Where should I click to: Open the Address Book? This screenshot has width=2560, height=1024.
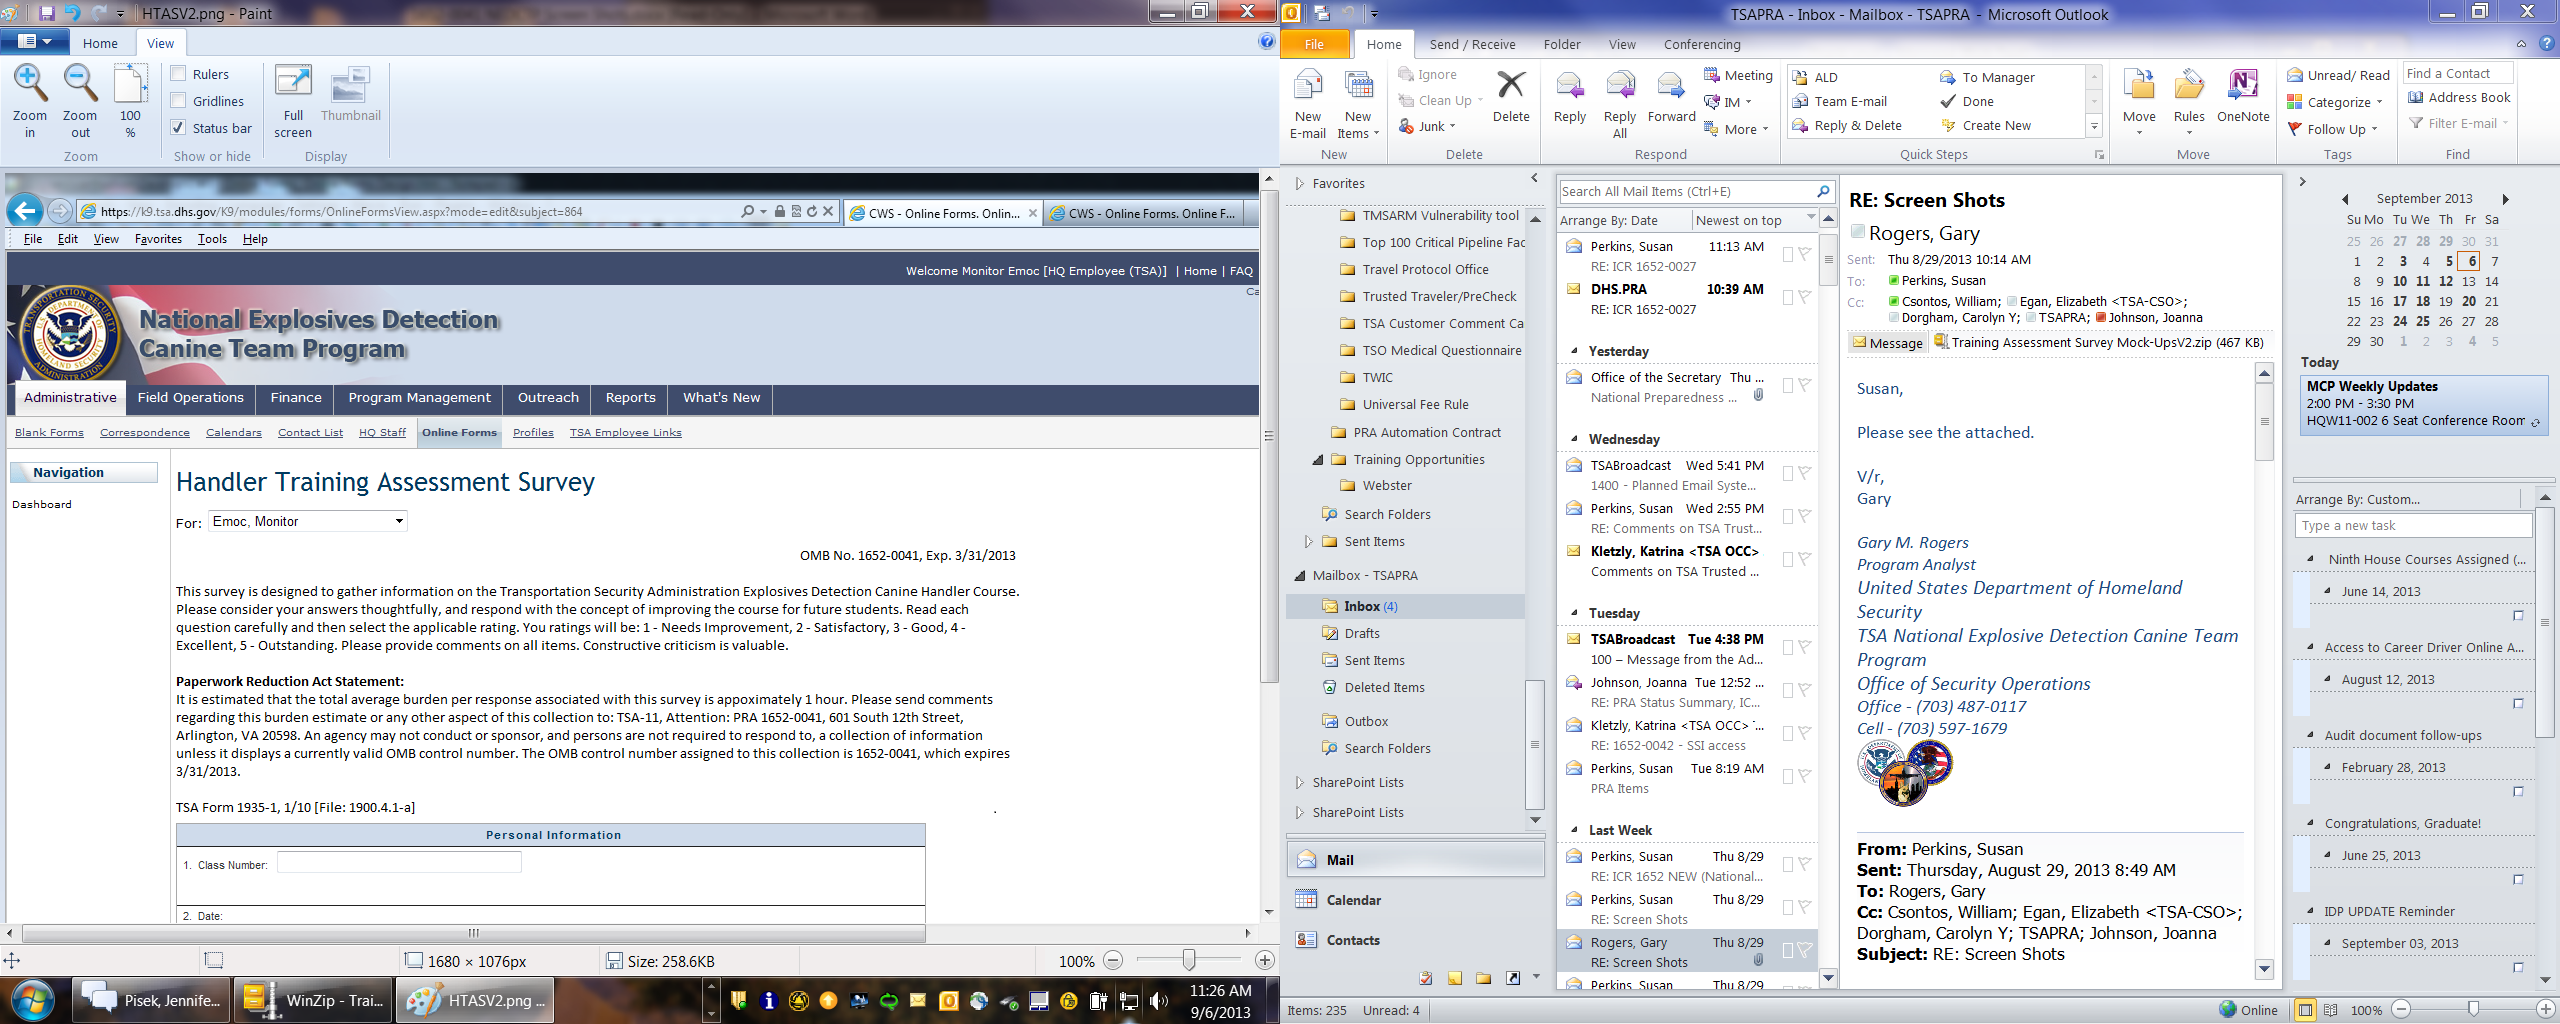2460,97
